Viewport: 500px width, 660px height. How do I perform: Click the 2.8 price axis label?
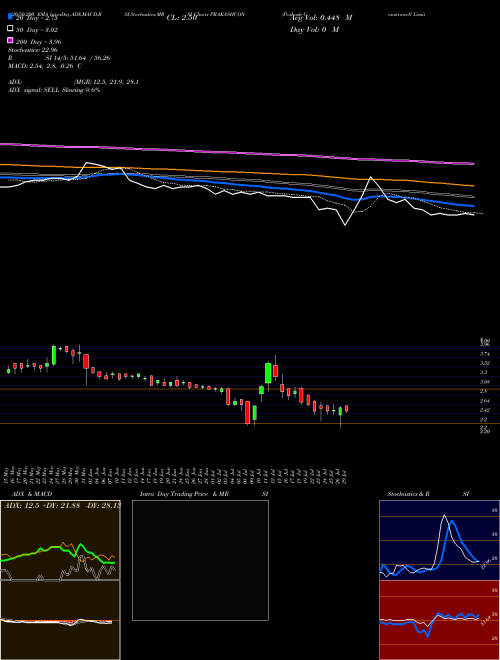(484, 391)
